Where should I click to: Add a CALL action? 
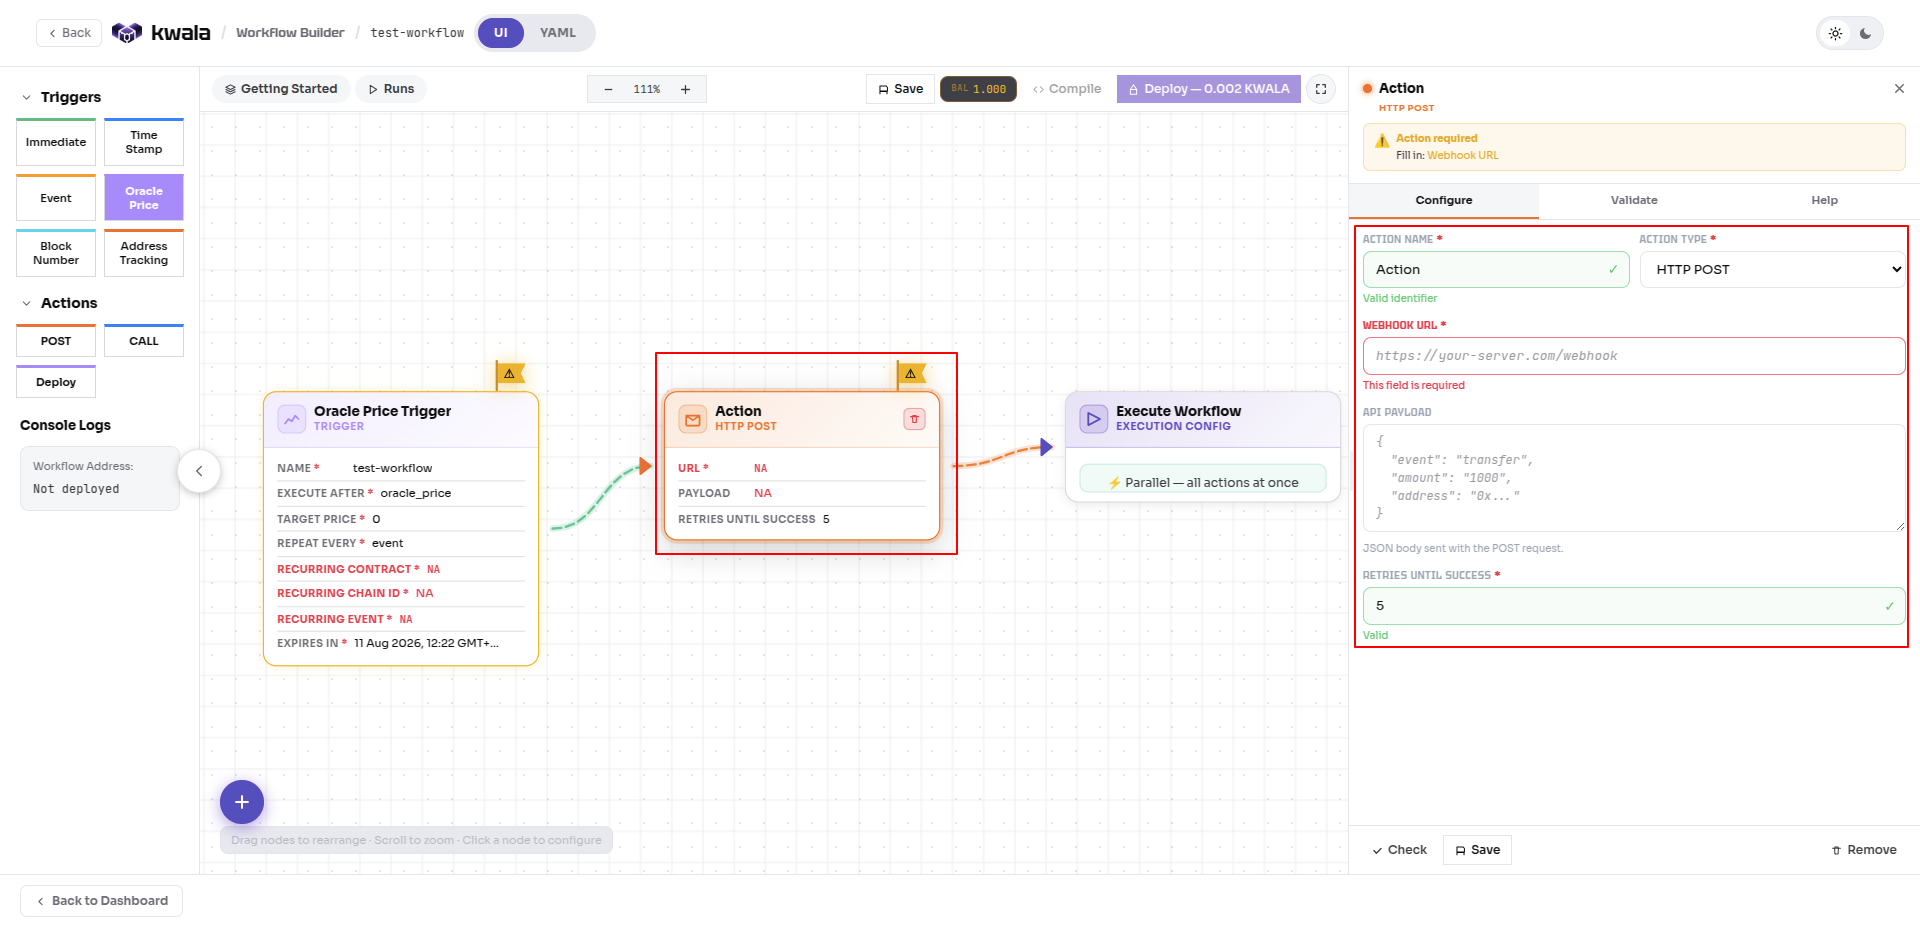(x=144, y=341)
